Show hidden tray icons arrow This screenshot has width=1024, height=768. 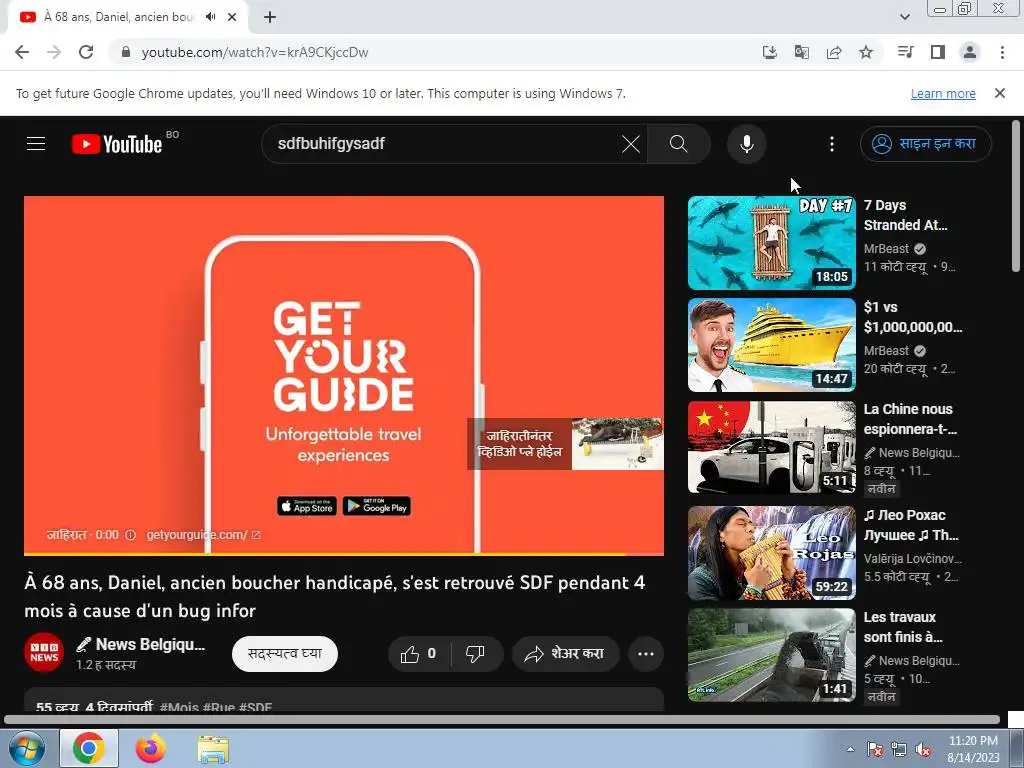coord(850,749)
